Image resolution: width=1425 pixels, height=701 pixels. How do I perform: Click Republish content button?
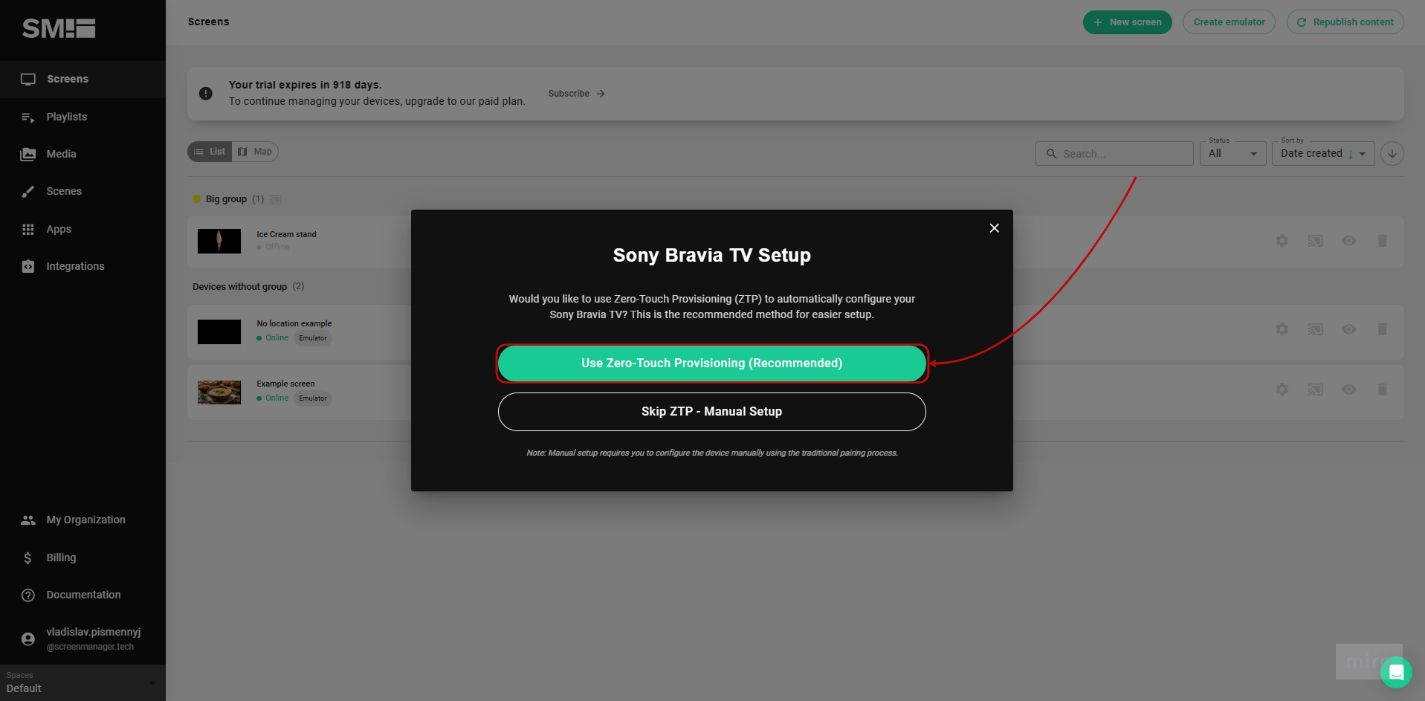1344,22
